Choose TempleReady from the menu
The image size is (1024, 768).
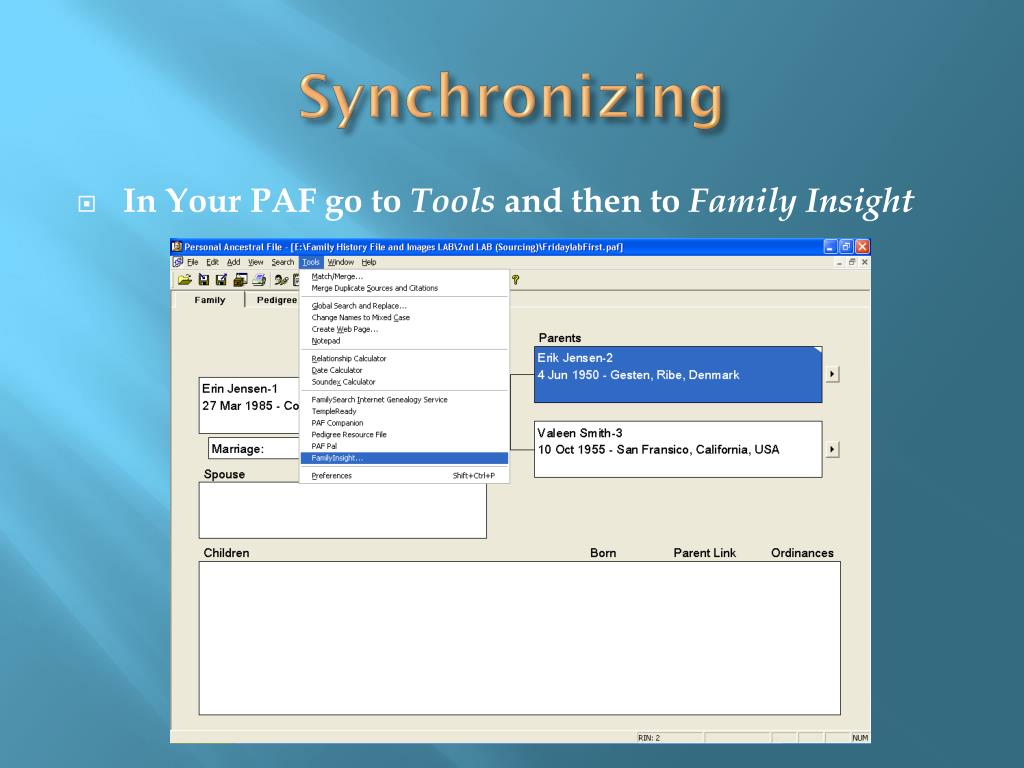coord(404,411)
